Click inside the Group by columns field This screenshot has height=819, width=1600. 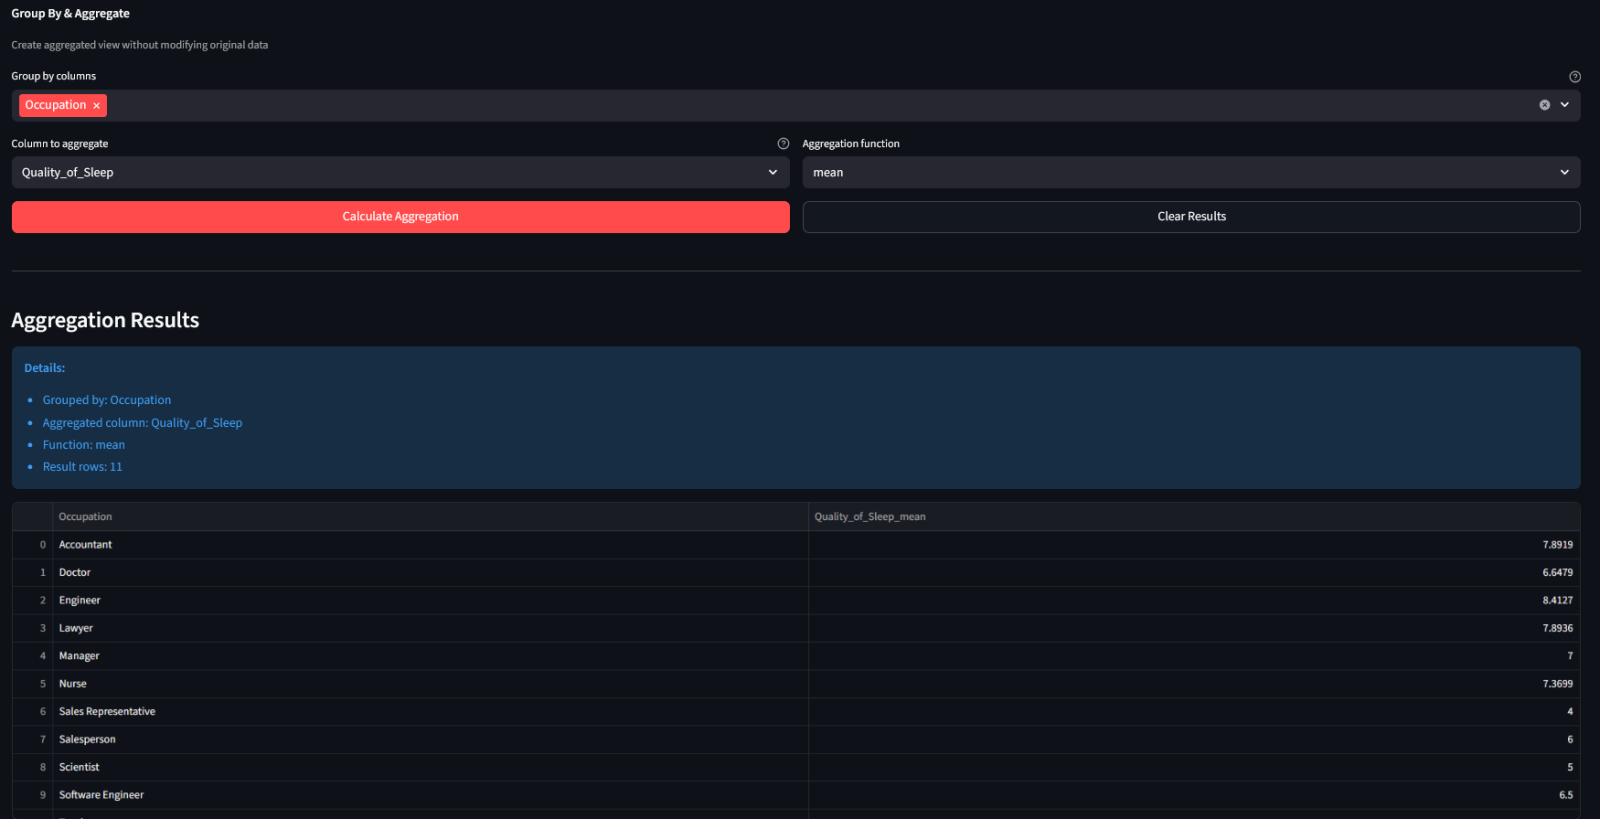[x=800, y=106]
